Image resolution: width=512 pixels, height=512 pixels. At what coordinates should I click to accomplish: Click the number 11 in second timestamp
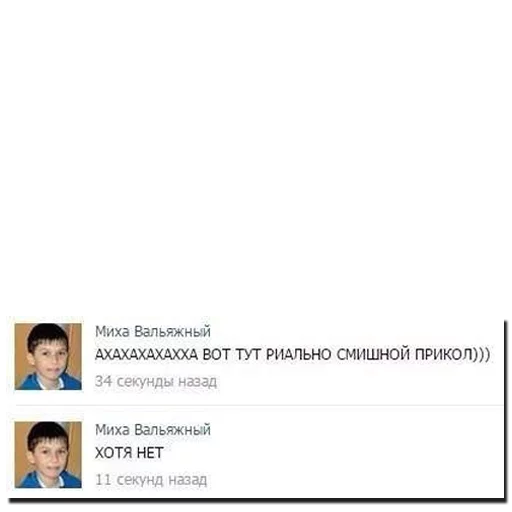(x=103, y=480)
